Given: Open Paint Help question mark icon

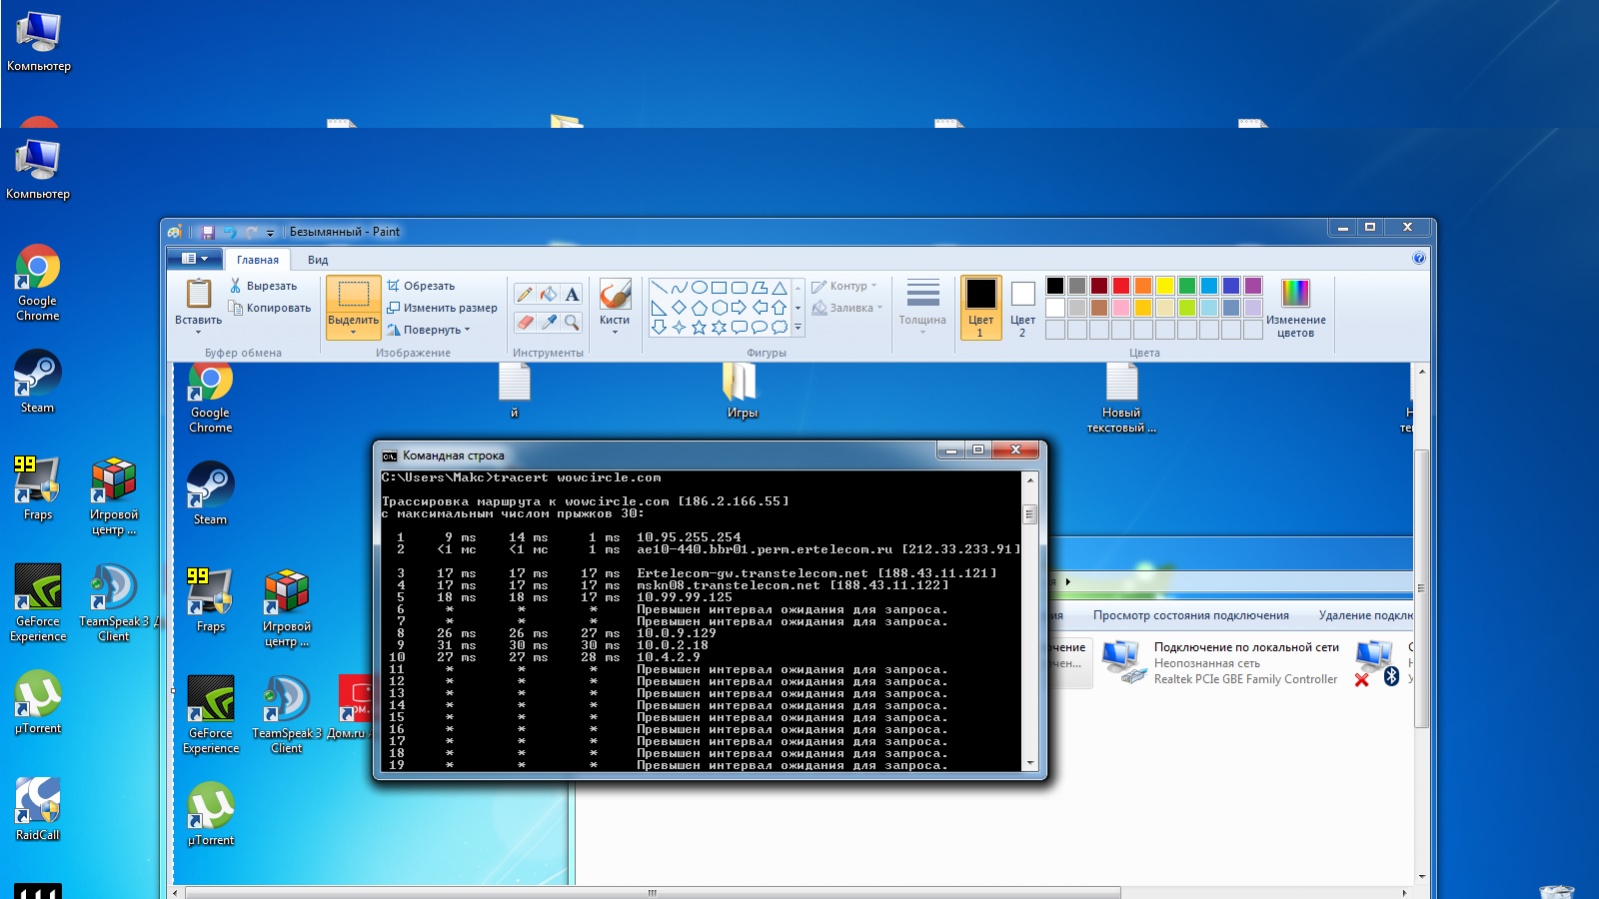Looking at the screenshot, I should [1418, 259].
